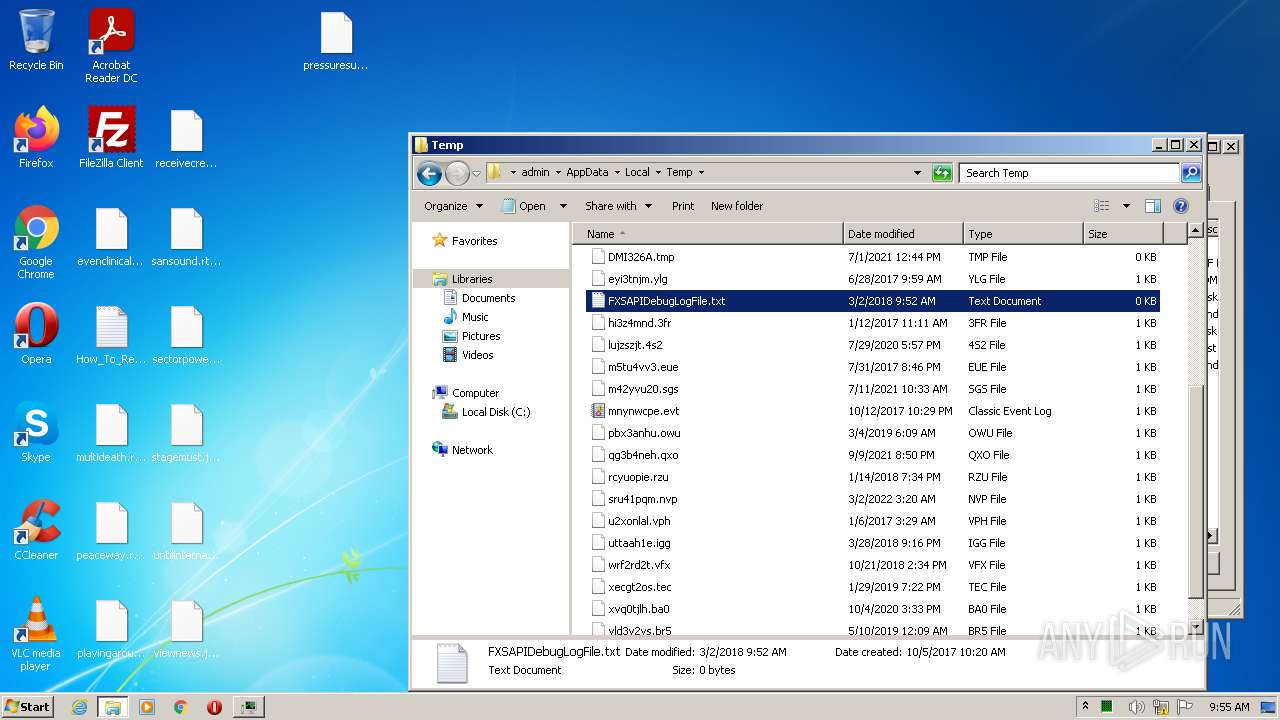
Task: Launch CCleaner desktop shortcut
Action: point(36,529)
